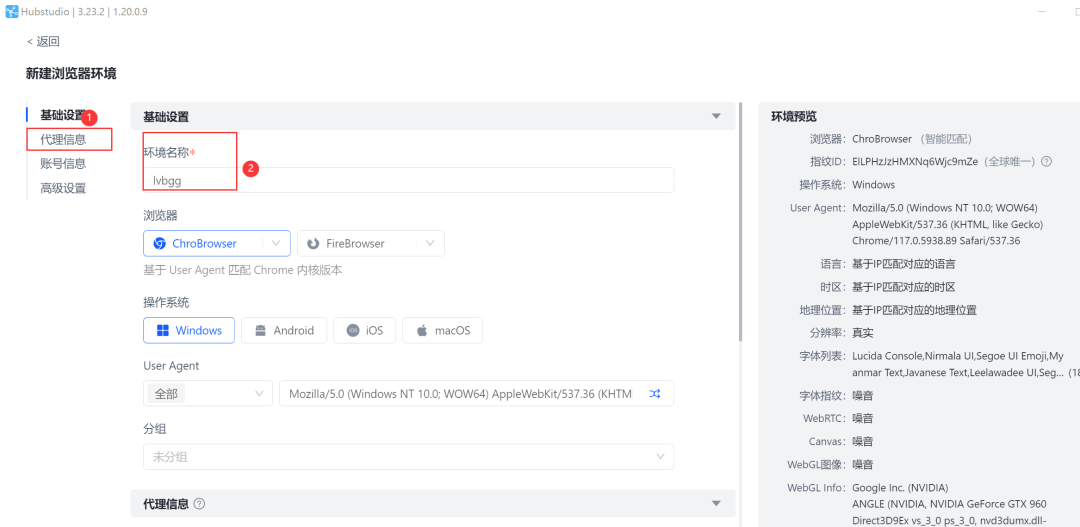Click the 代理信息 help question icon
The height and width of the screenshot is (527, 1080).
[200, 504]
